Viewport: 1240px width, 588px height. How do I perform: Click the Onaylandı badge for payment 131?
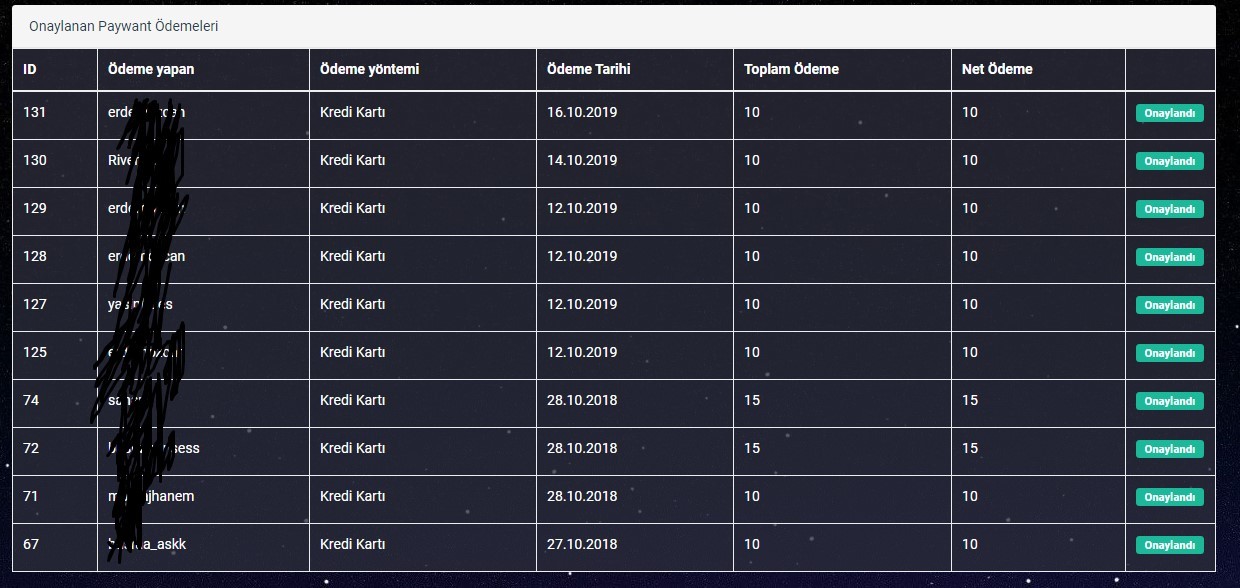pyautogui.click(x=1169, y=113)
